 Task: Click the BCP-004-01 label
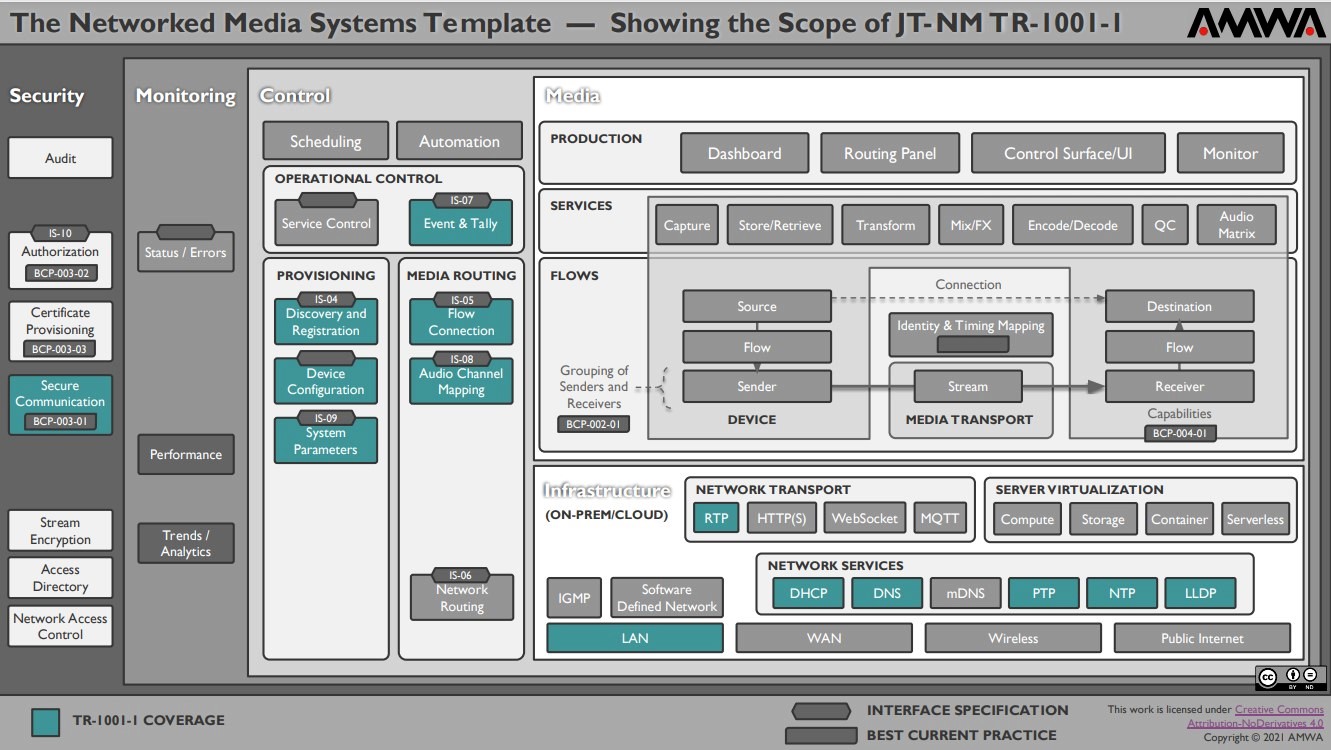pyautogui.click(x=1181, y=433)
